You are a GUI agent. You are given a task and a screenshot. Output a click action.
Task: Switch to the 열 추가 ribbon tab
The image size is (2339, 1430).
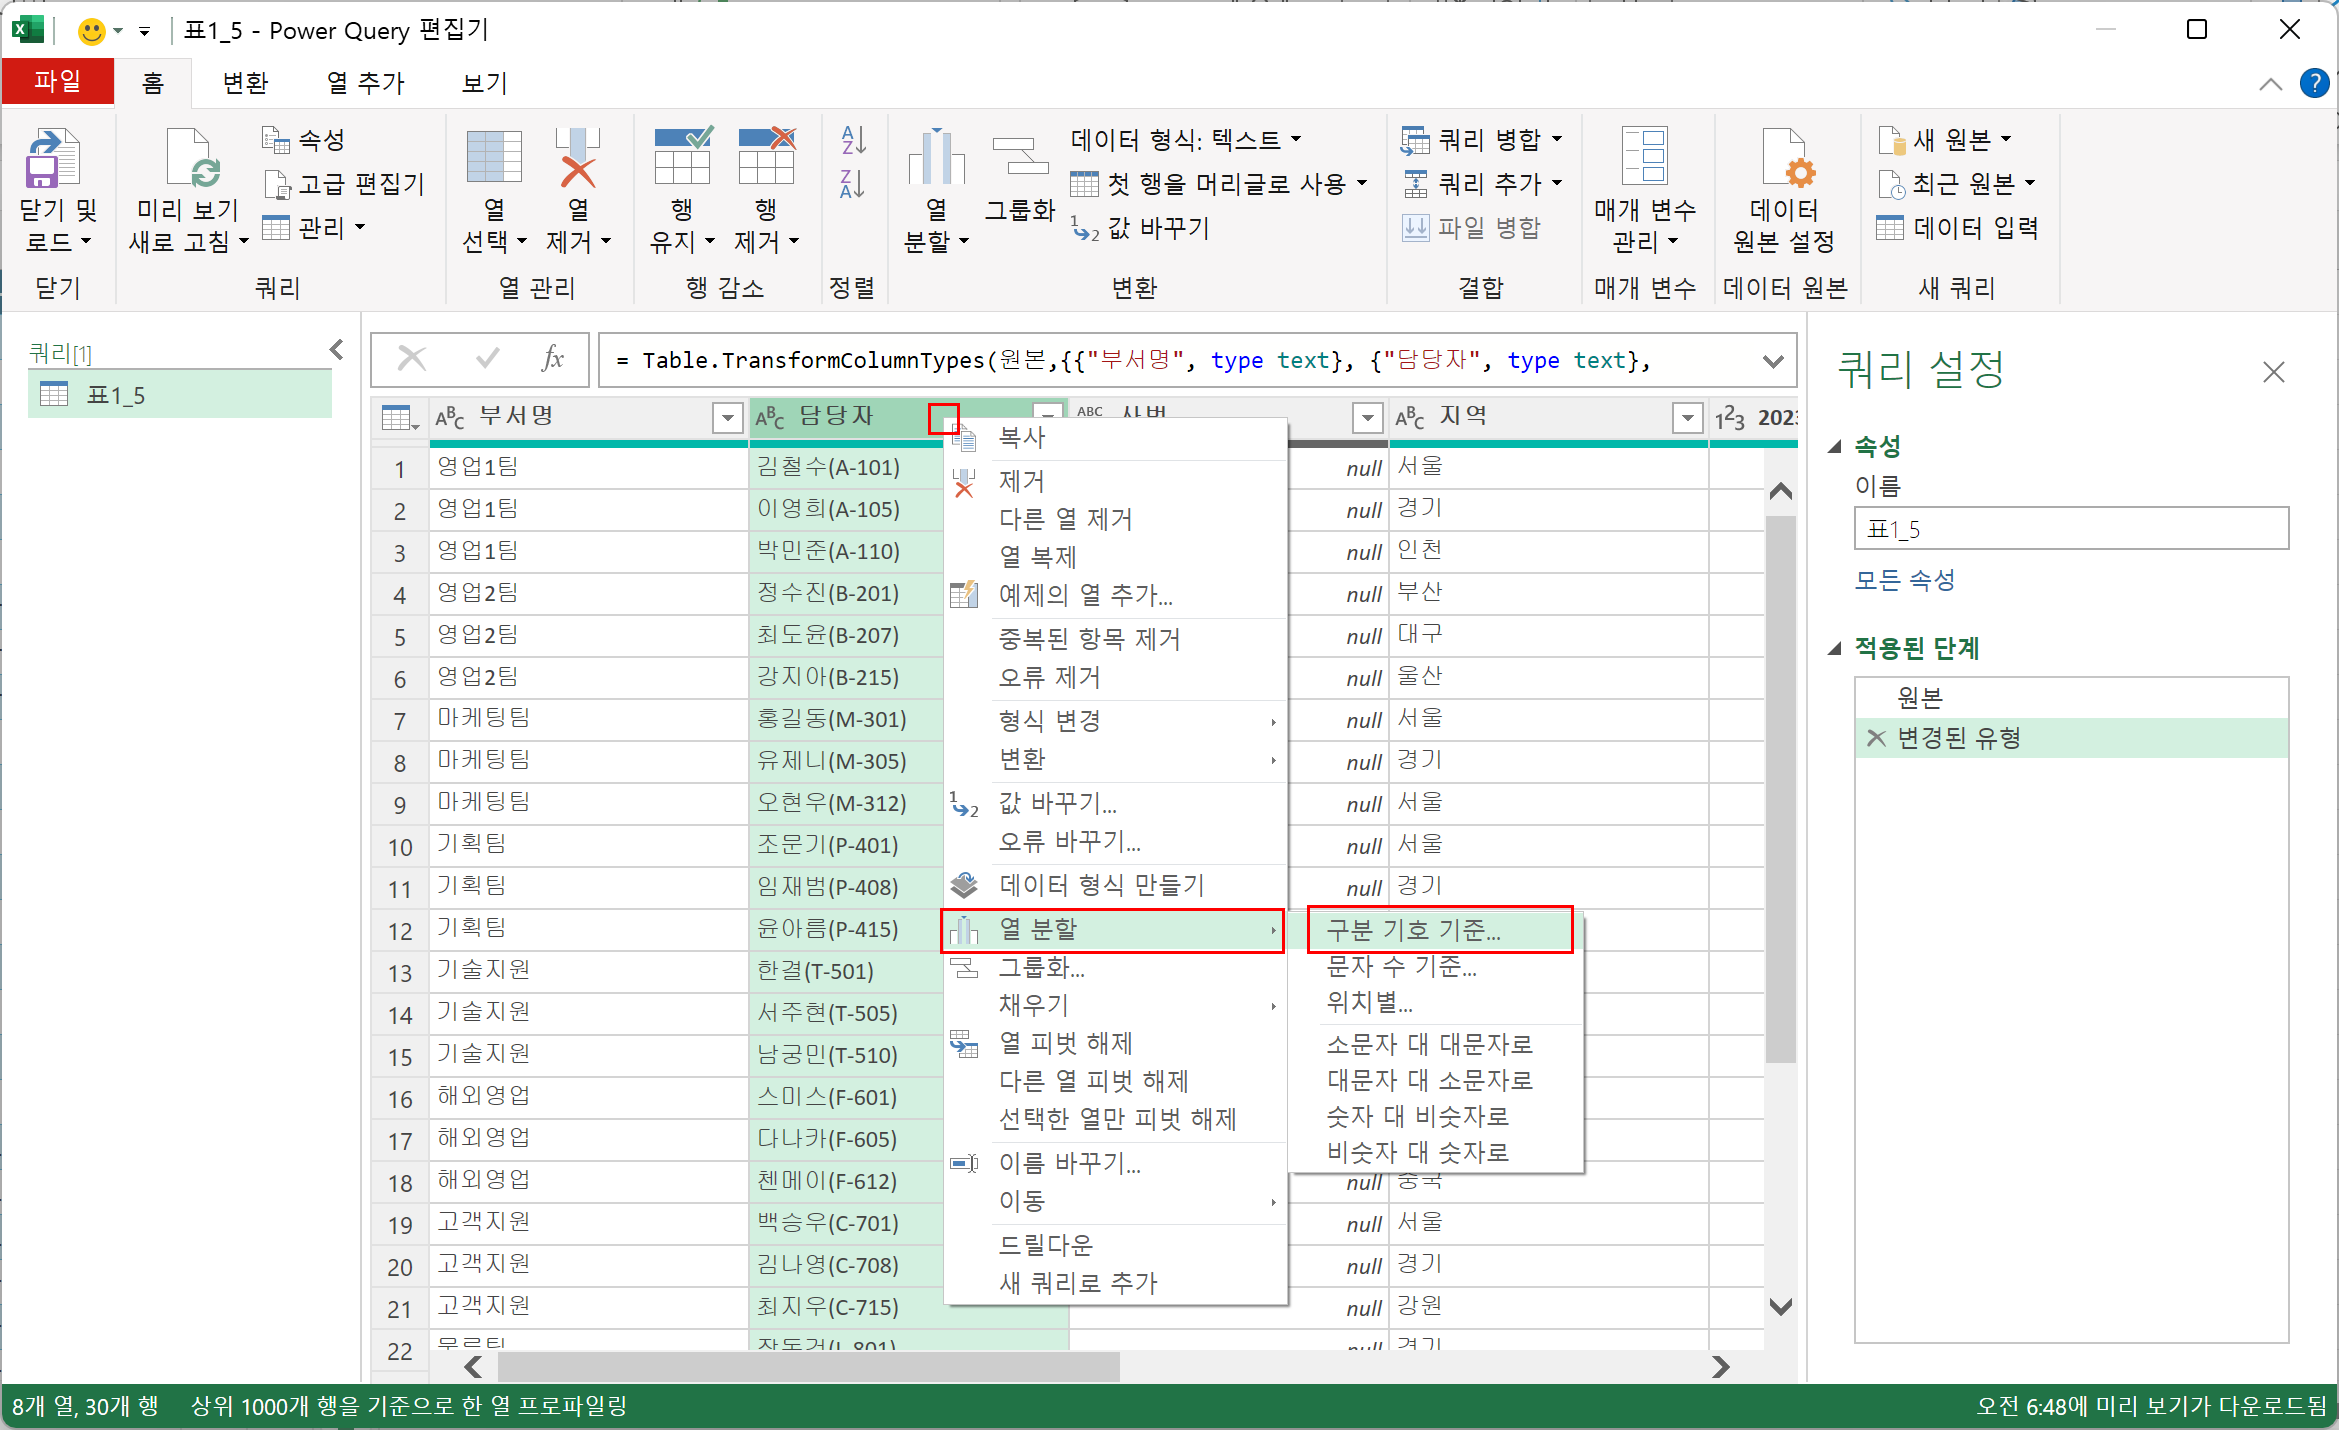(366, 83)
